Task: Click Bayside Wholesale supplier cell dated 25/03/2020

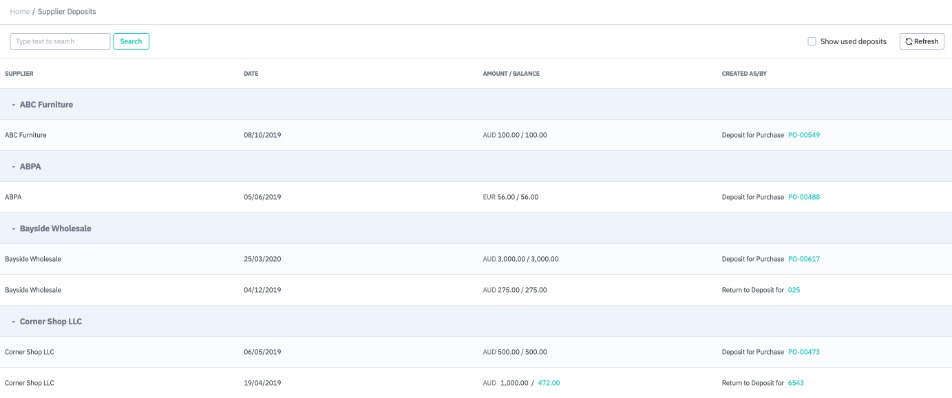Action: pos(33,259)
